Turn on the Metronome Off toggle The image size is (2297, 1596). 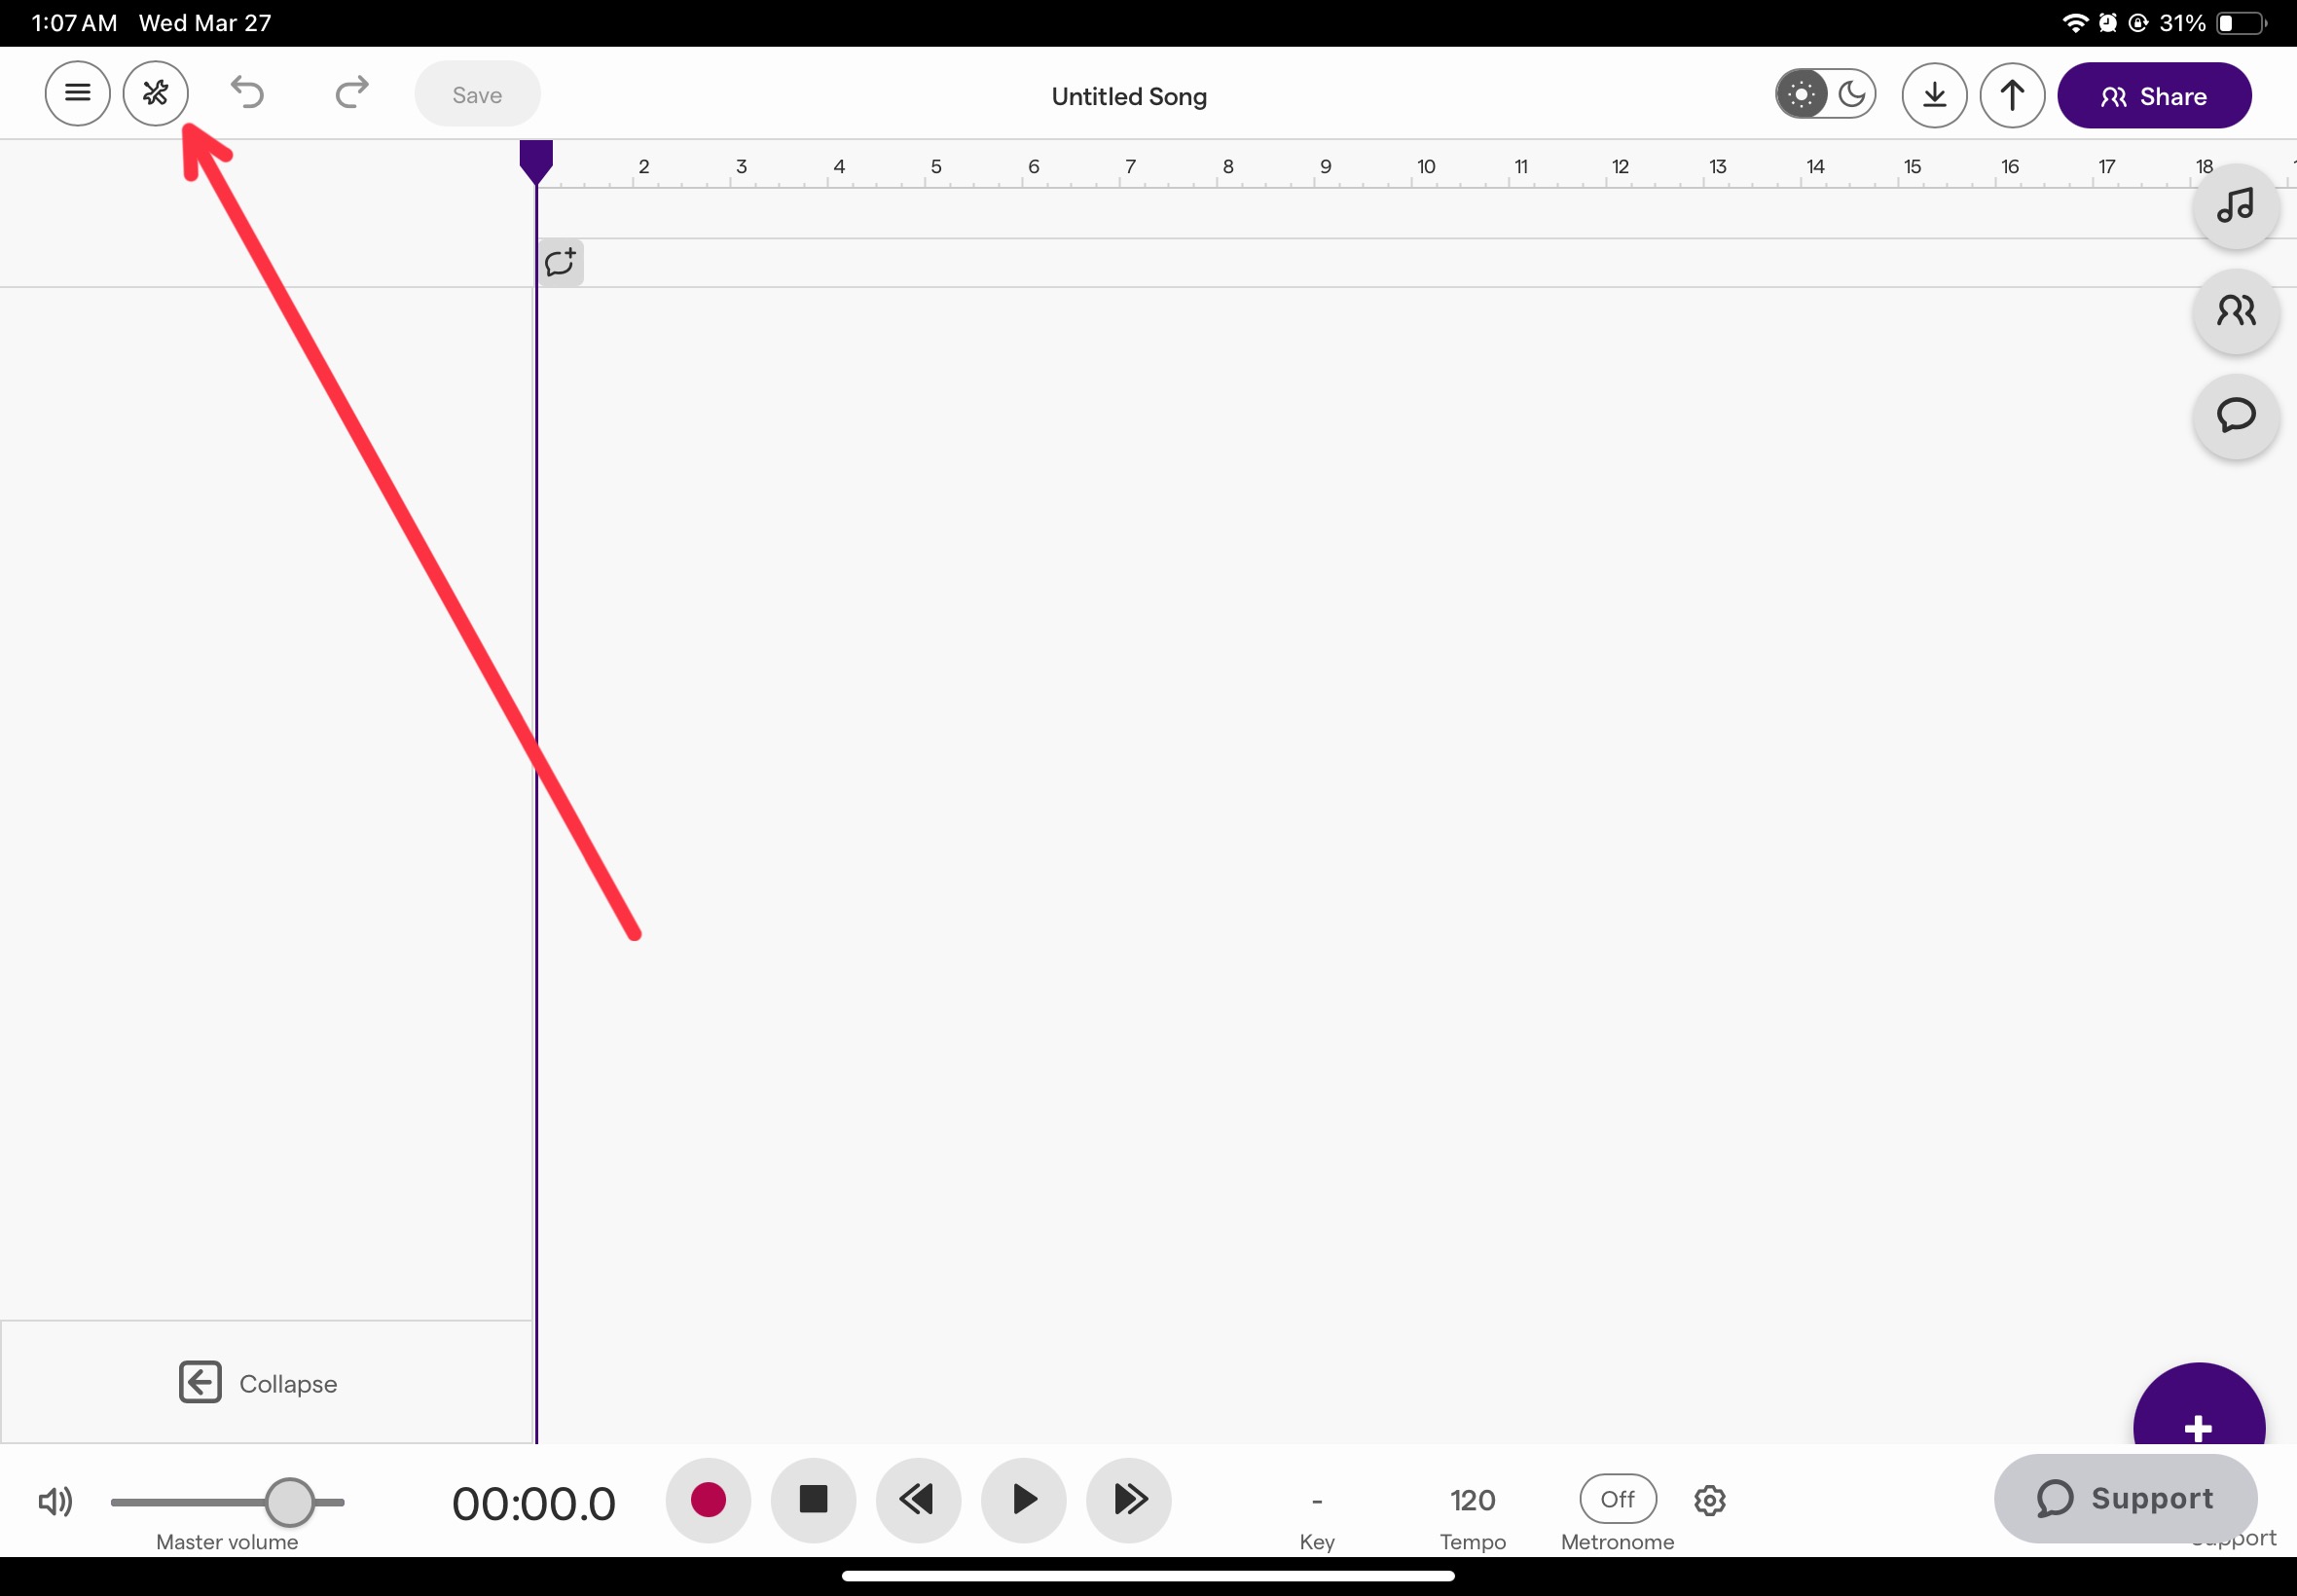pyautogui.click(x=1617, y=1499)
